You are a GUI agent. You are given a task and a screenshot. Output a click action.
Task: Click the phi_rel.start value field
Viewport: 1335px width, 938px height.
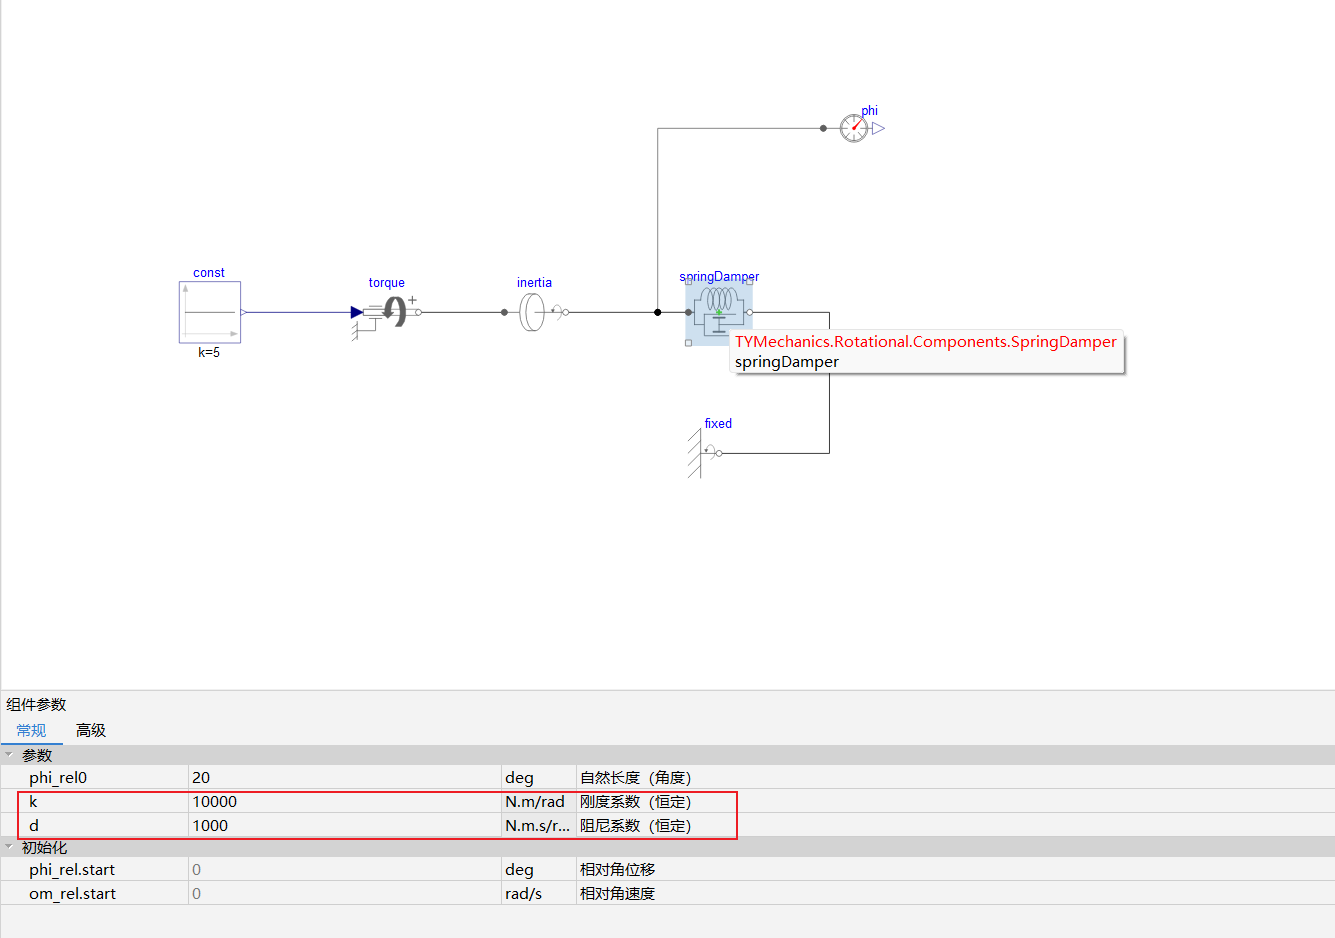[345, 869]
